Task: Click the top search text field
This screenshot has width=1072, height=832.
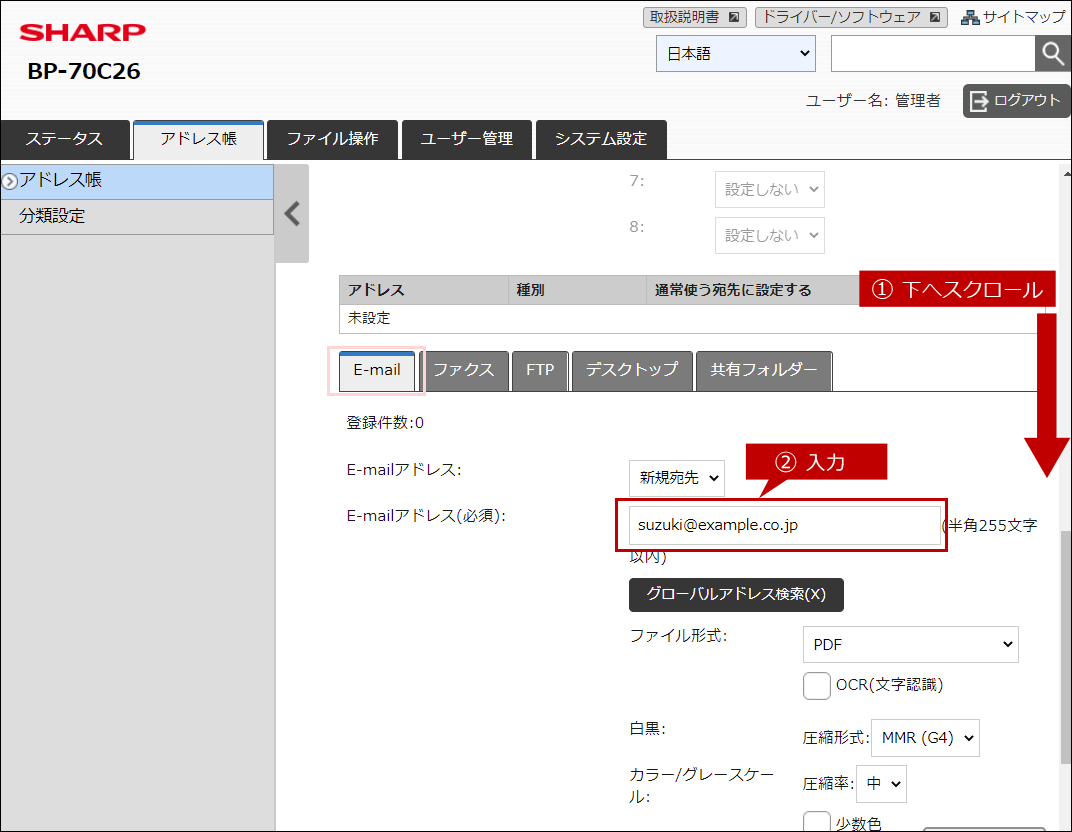Action: (933, 53)
